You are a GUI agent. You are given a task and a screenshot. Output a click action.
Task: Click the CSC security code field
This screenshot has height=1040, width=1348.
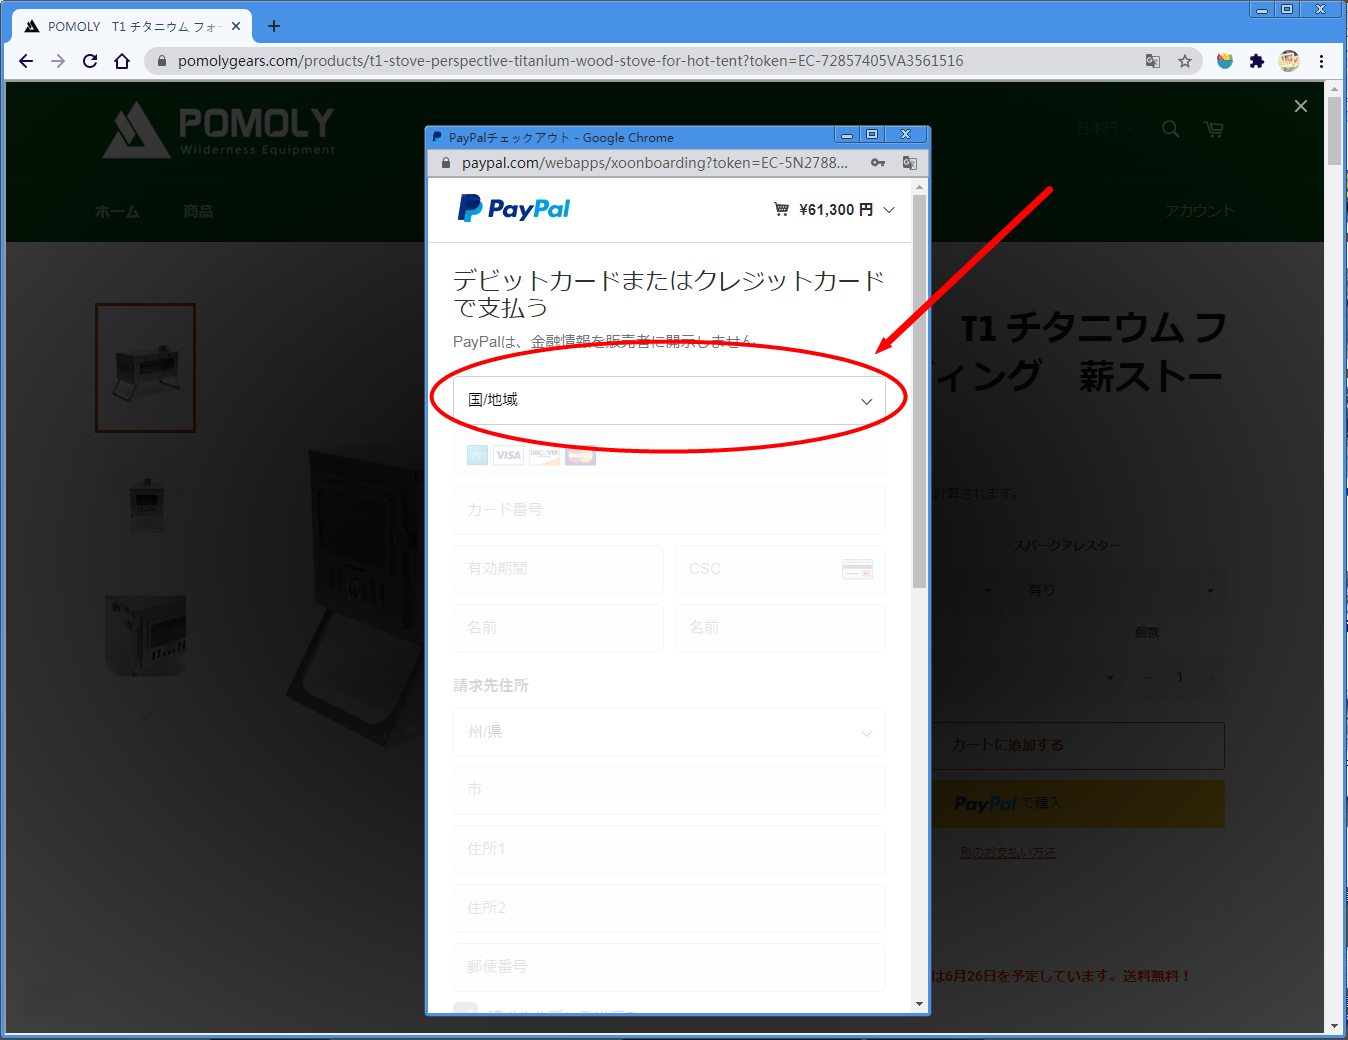click(x=780, y=569)
